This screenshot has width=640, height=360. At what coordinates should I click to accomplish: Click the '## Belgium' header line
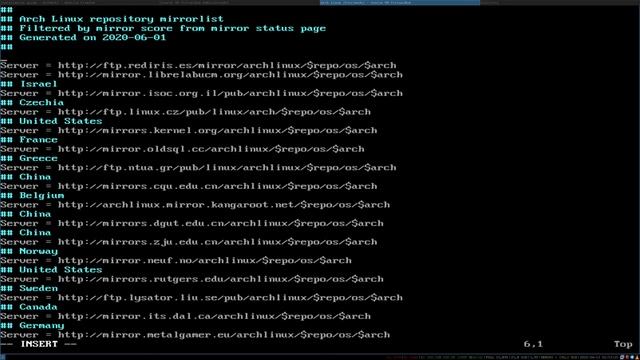[32, 196]
